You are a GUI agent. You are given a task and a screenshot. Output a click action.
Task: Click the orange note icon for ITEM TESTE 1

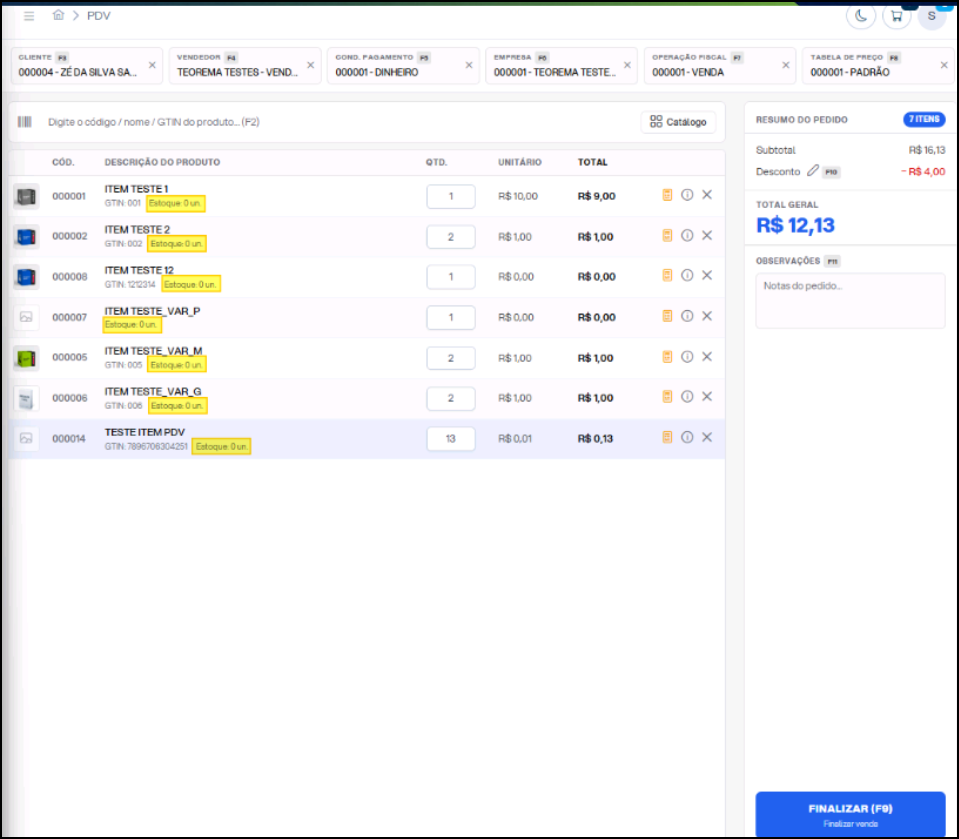coord(667,195)
